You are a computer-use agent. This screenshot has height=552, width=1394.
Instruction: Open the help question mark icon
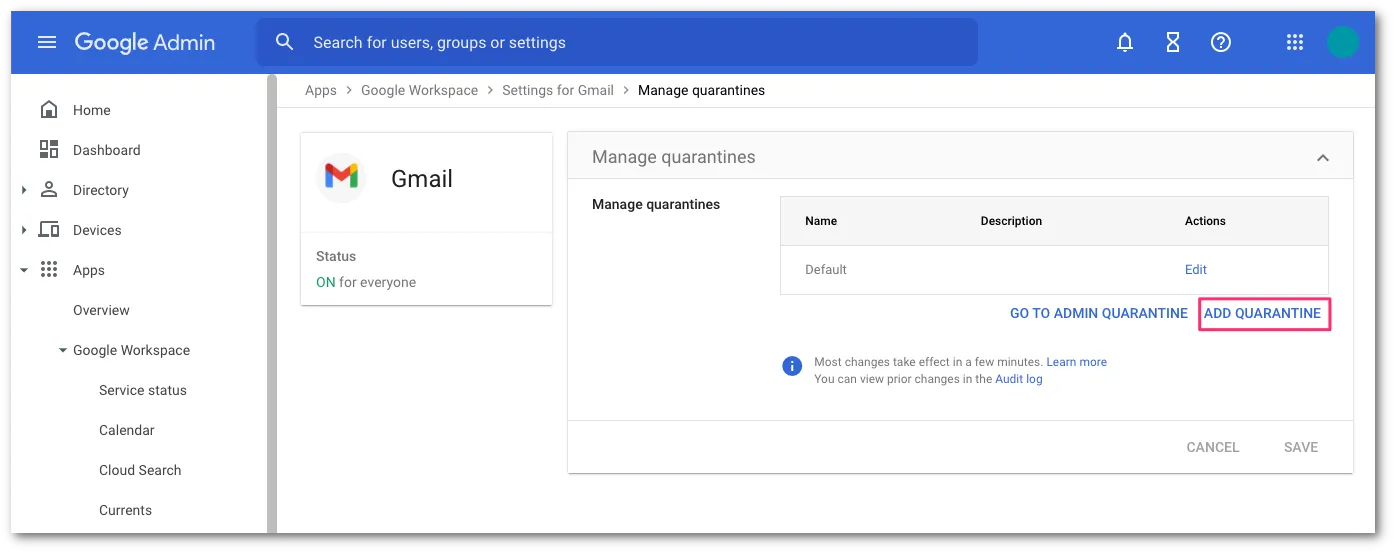tap(1221, 42)
